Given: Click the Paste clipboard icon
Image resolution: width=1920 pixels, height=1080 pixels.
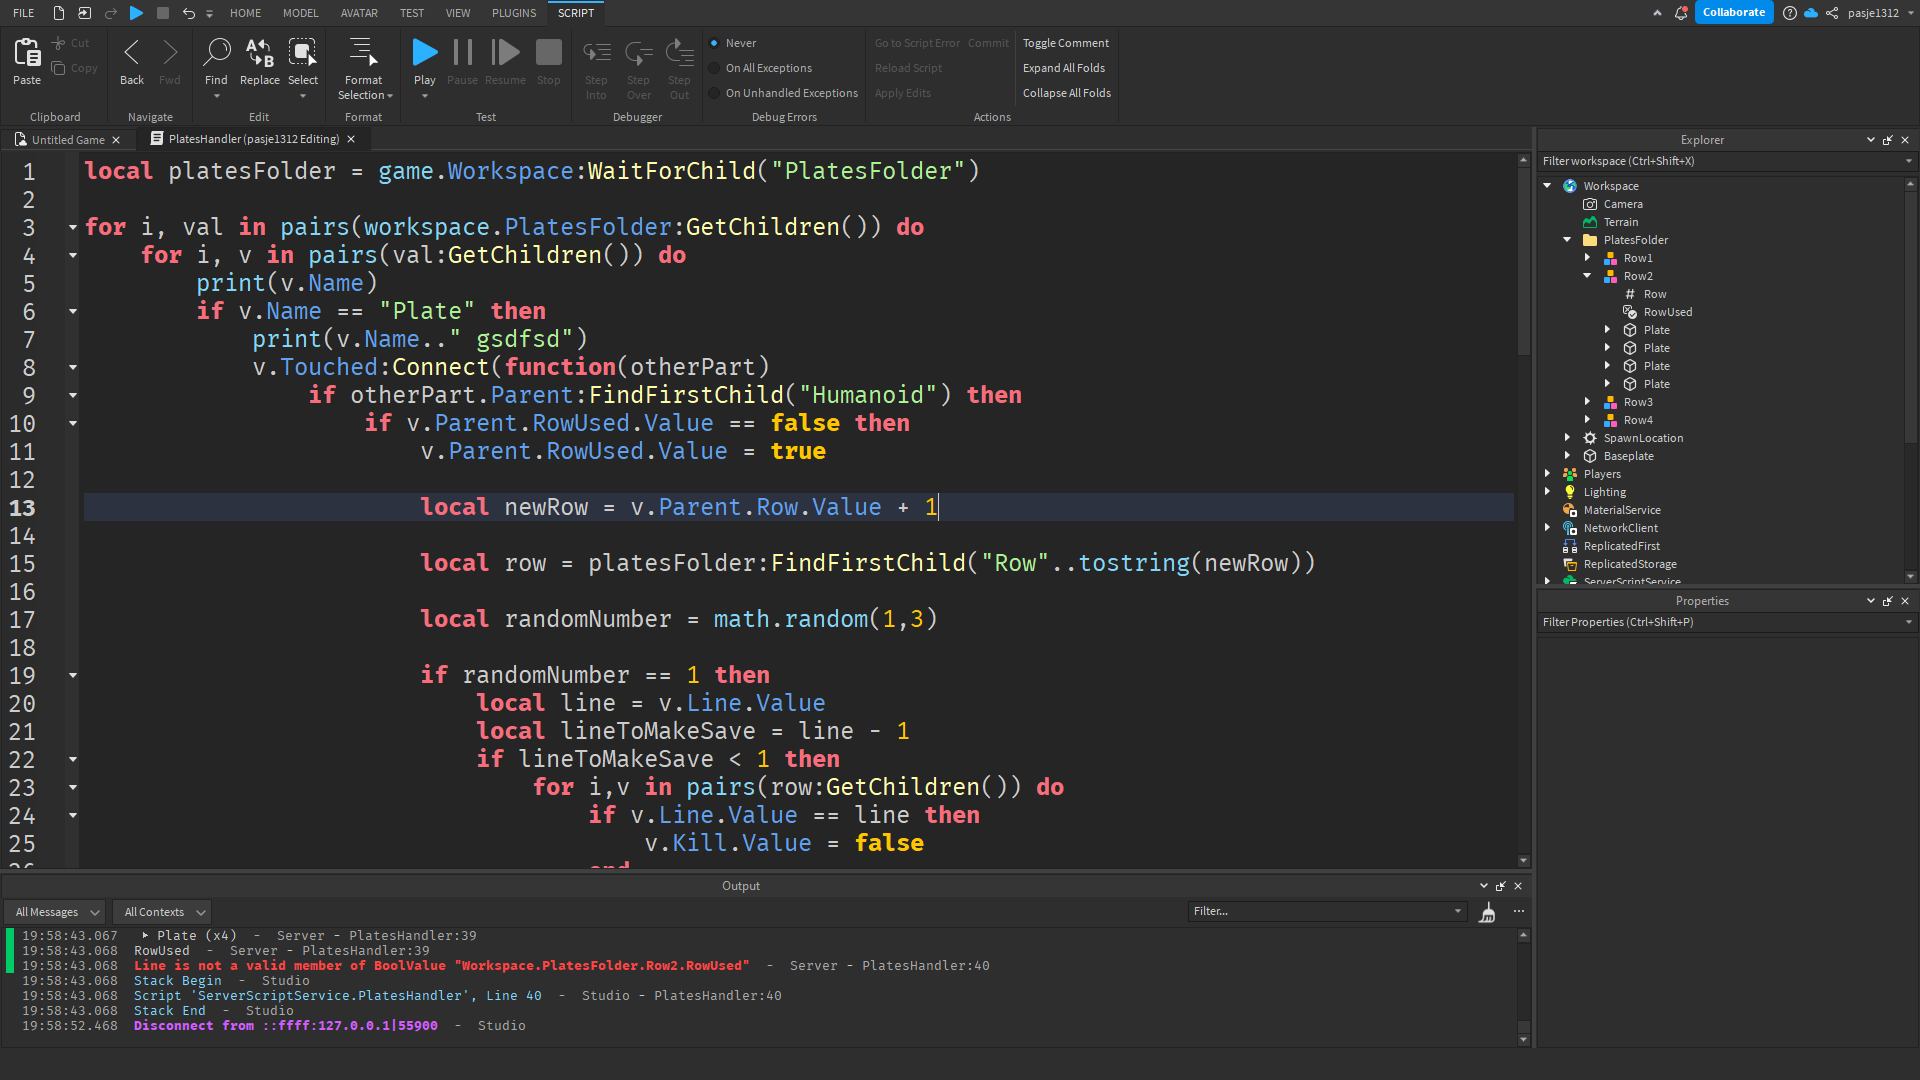Looking at the screenshot, I should (x=27, y=53).
